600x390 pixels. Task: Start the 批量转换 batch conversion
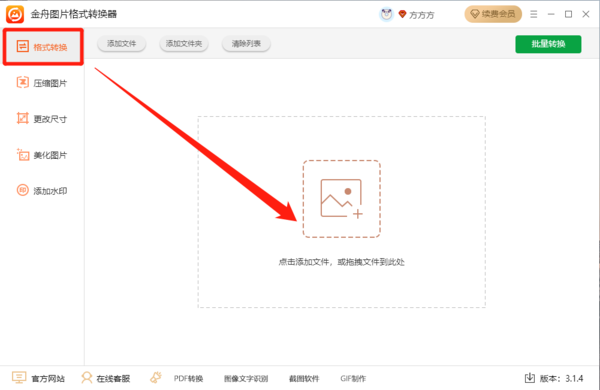[548, 44]
